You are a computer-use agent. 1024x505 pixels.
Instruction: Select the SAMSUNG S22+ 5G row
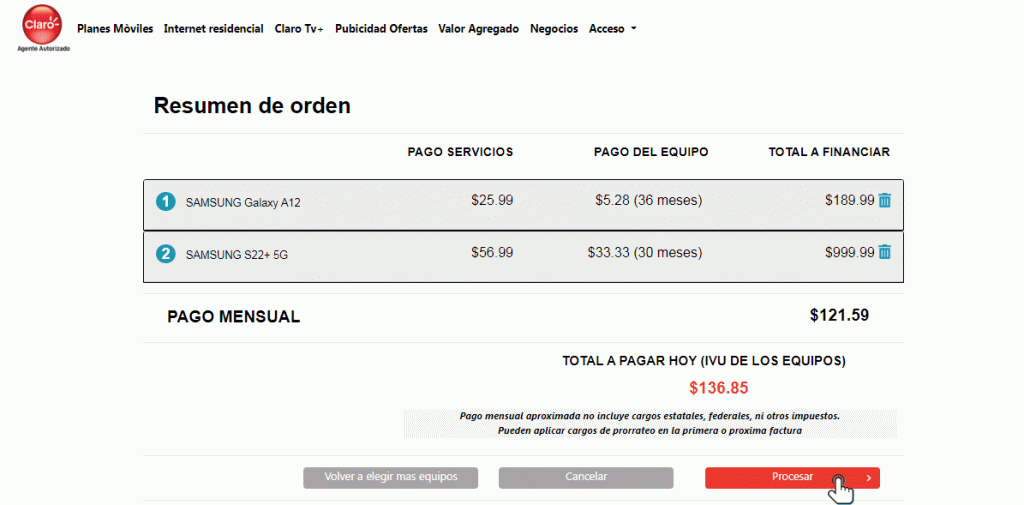point(523,257)
